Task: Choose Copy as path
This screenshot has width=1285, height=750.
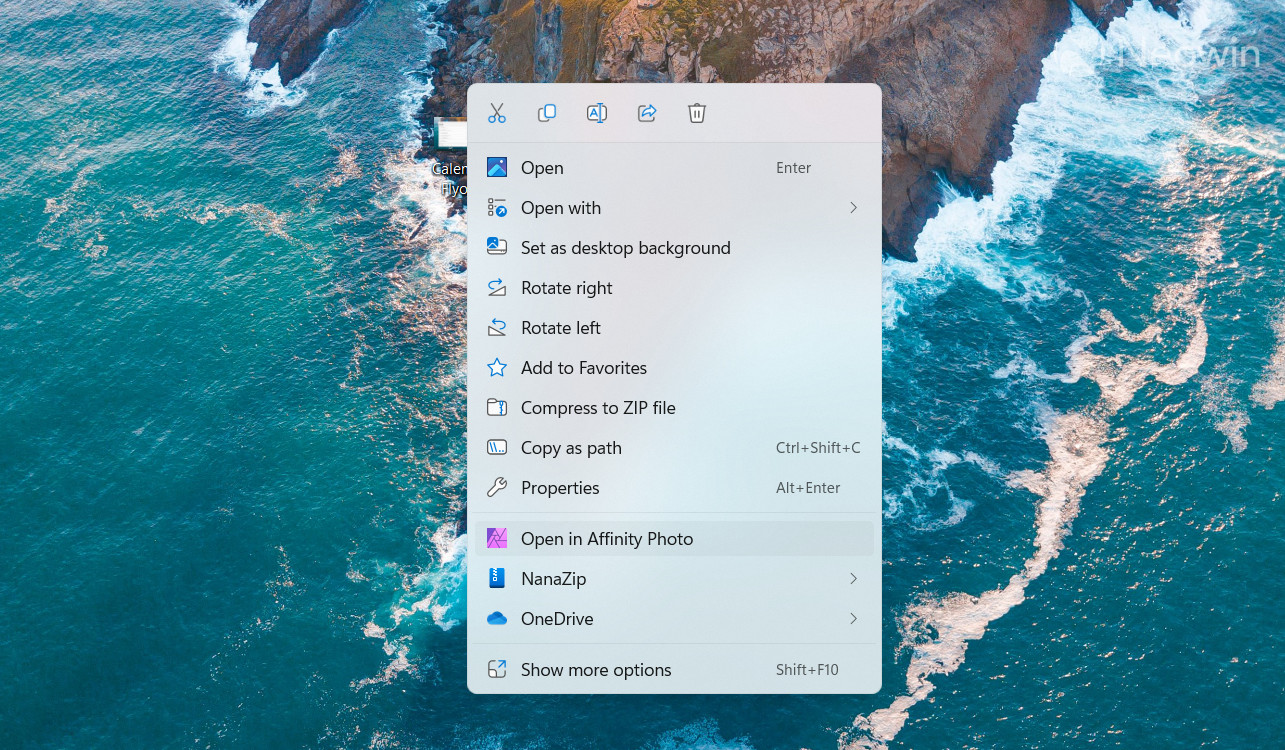Action: (x=674, y=448)
